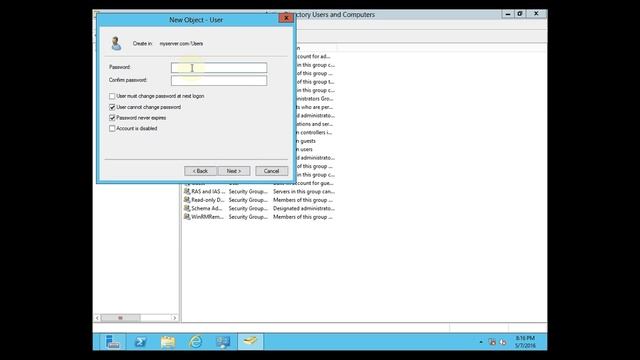
Task: Select the 'WinRMRem...' group icon
Action: tap(187, 217)
